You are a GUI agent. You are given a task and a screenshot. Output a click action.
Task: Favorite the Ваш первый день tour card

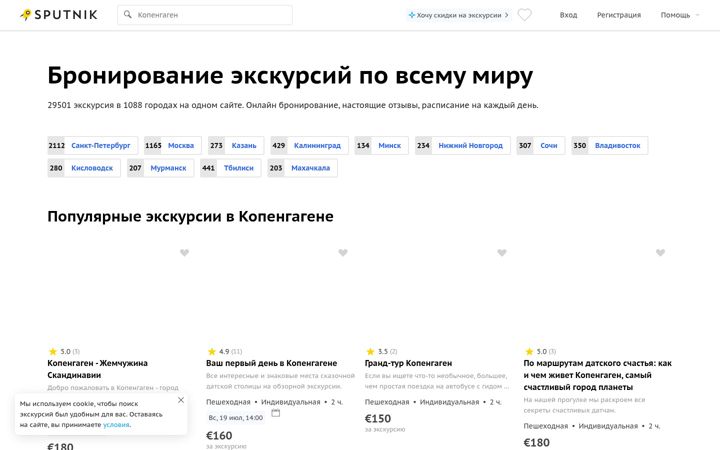click(343, 253)
